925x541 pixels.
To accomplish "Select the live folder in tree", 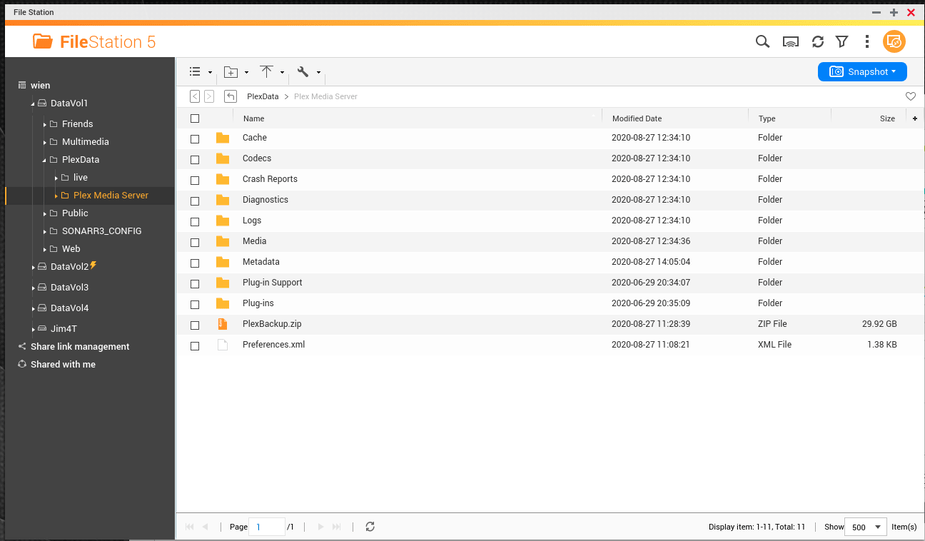I will [x=80, y=178].
